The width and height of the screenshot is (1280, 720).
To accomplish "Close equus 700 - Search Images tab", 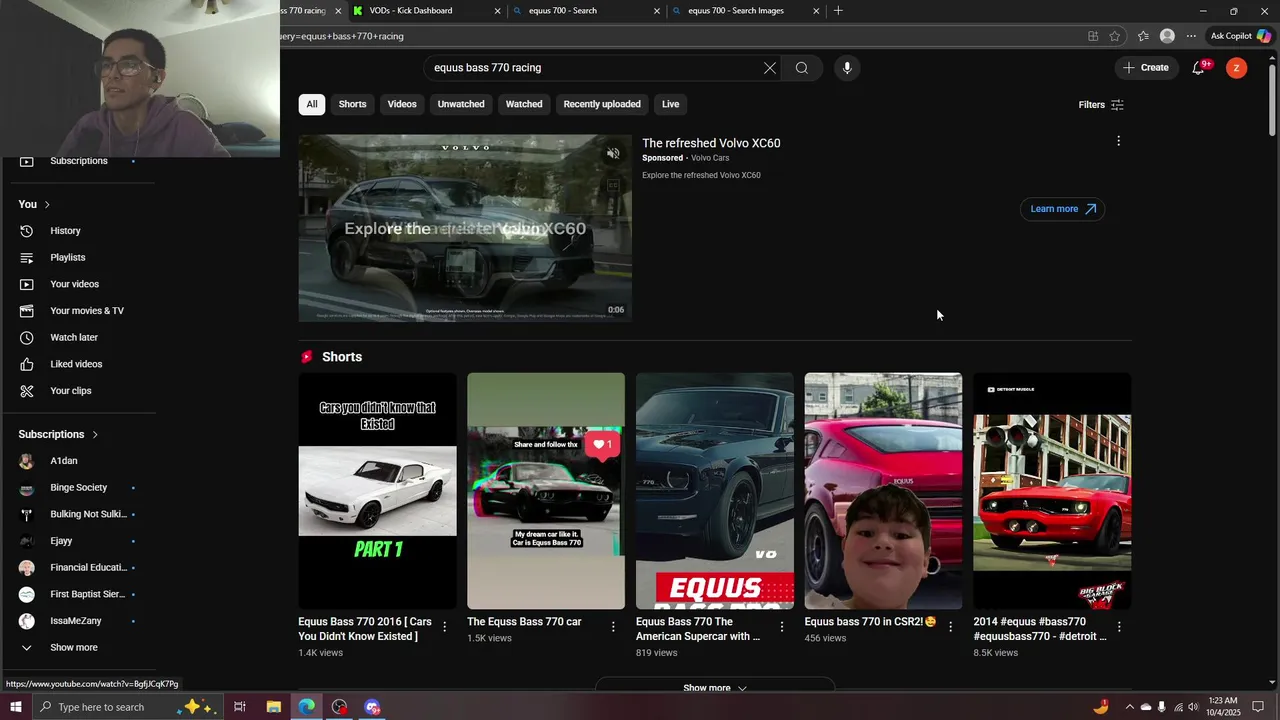I will [816, 11].
